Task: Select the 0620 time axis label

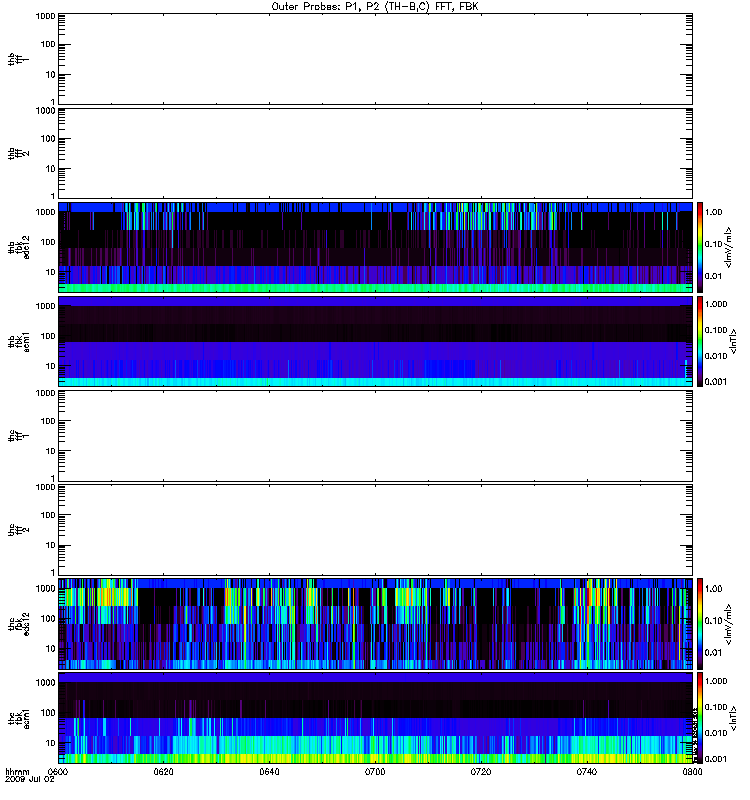Action: tap(163, 772)
